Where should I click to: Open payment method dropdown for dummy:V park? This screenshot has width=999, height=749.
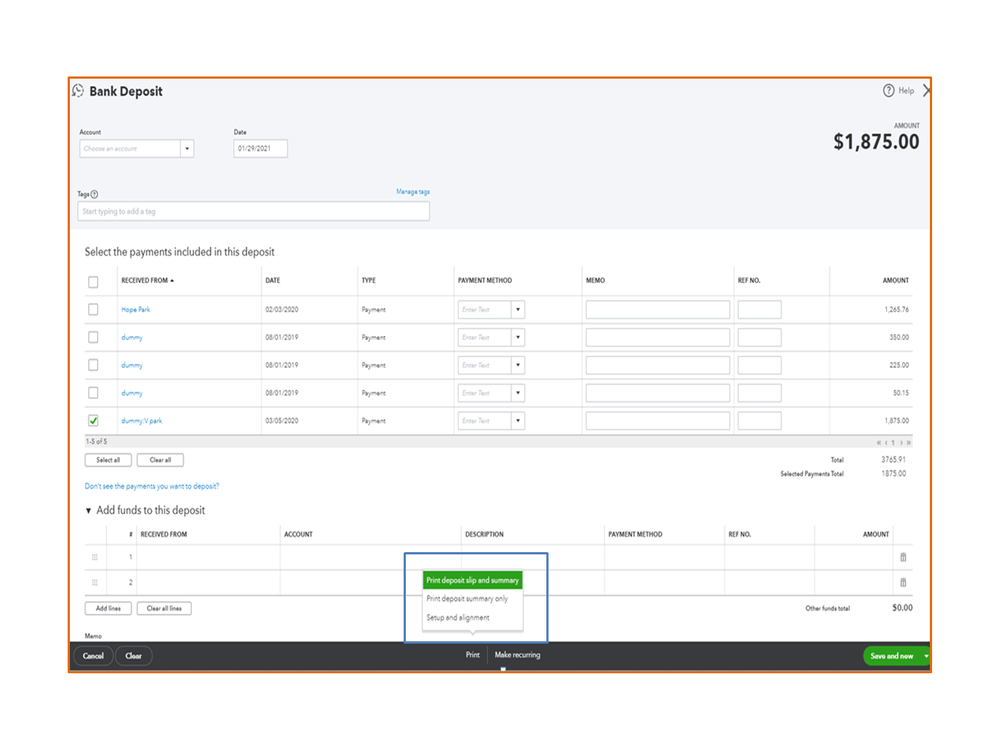518,421
